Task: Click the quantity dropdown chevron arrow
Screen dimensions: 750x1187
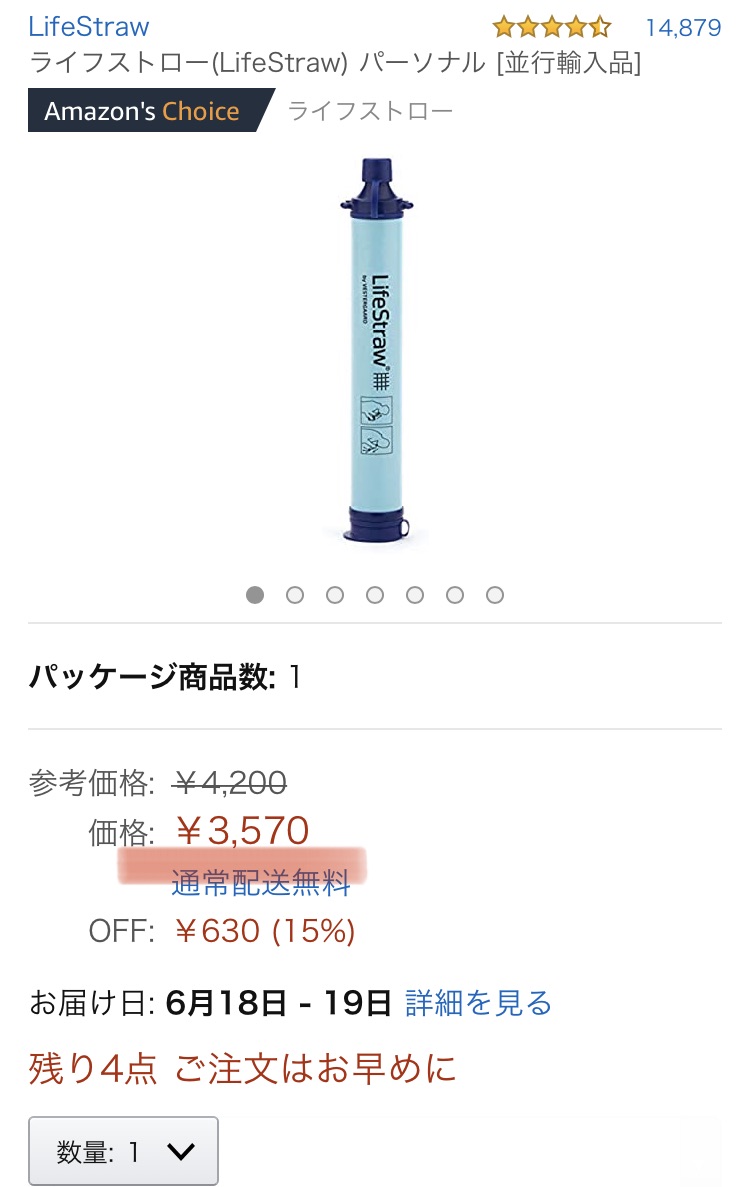Action: click(181, 1152)
